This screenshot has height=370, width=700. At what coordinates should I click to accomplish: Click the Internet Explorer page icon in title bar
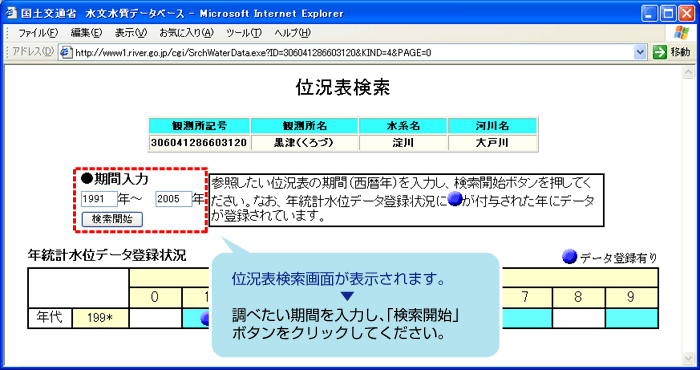click(12, 13)
